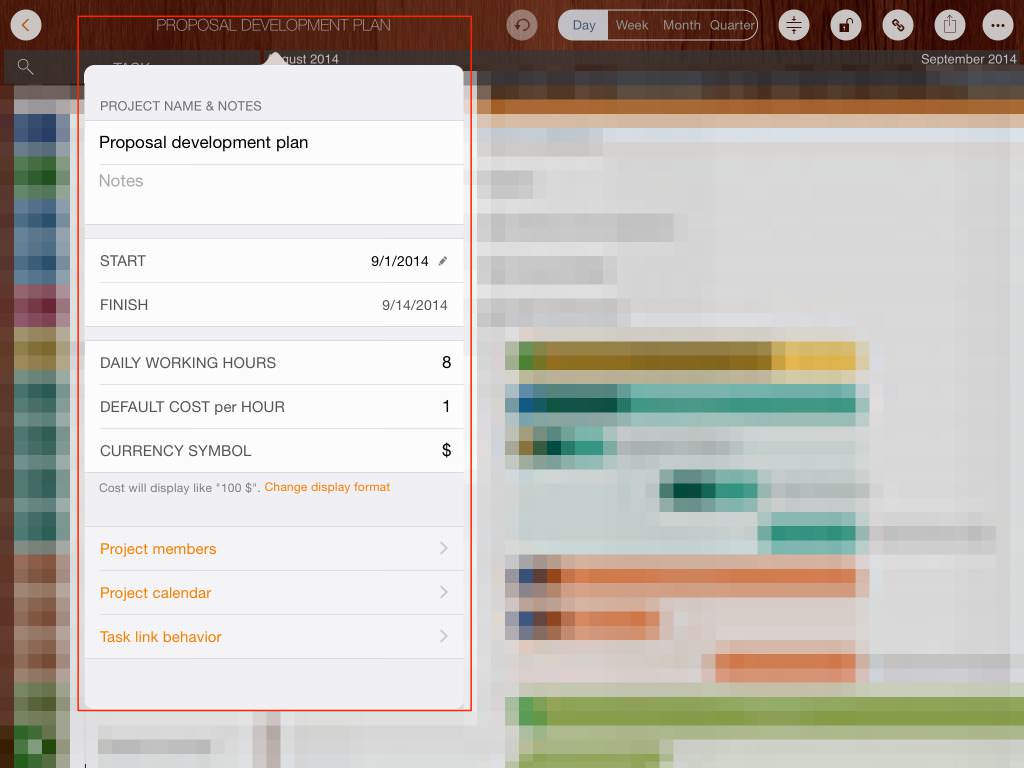1024x768 pixels.
Task: Open the share export icon
Action: tap(950, 25)
